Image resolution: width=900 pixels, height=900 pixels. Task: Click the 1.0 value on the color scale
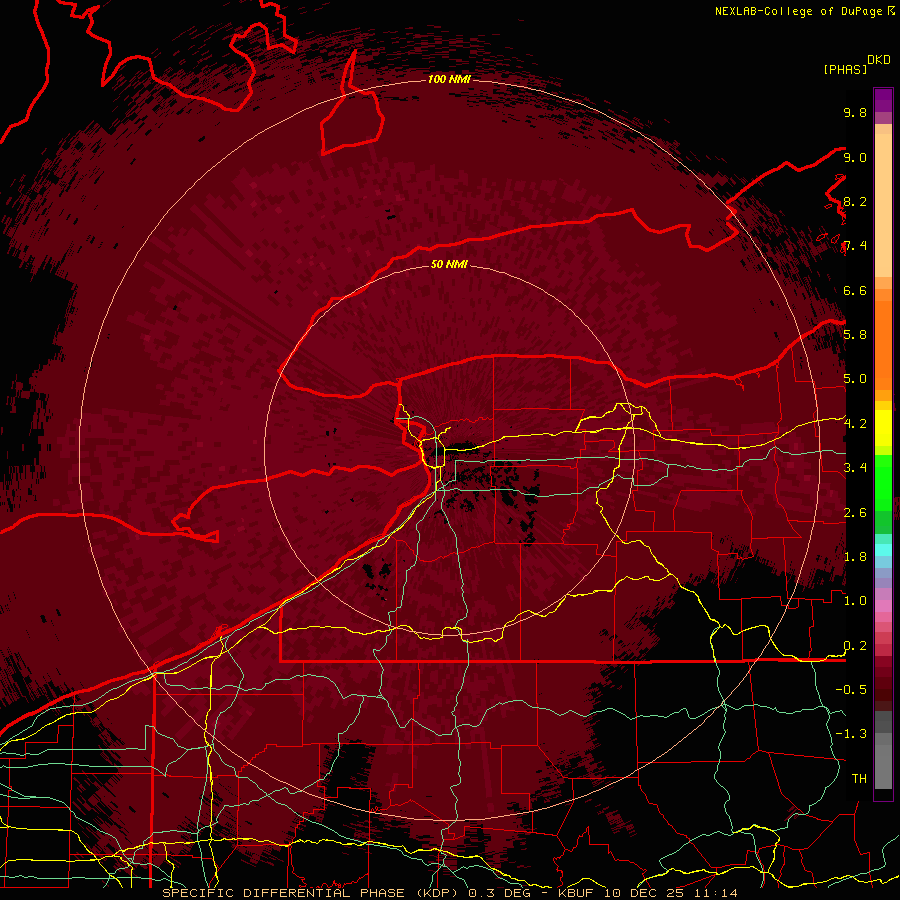(855, 601)
